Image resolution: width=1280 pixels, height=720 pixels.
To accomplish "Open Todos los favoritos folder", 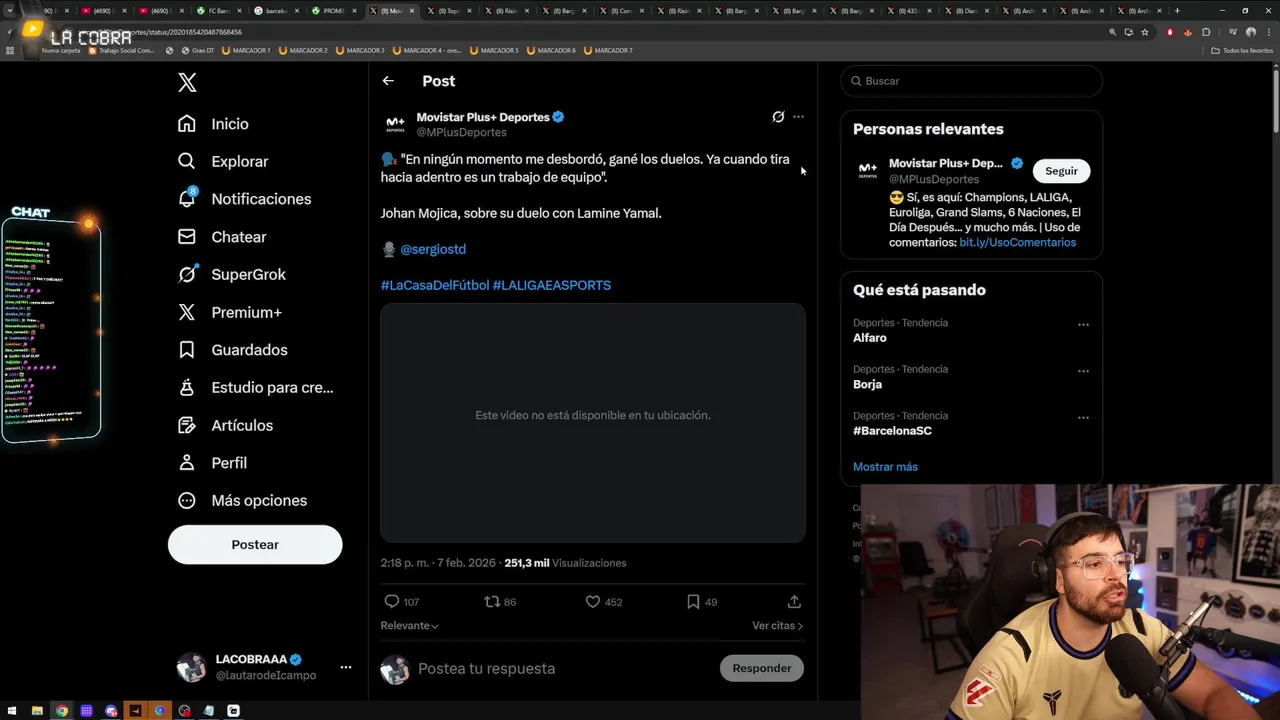I will pos(1242,50).
